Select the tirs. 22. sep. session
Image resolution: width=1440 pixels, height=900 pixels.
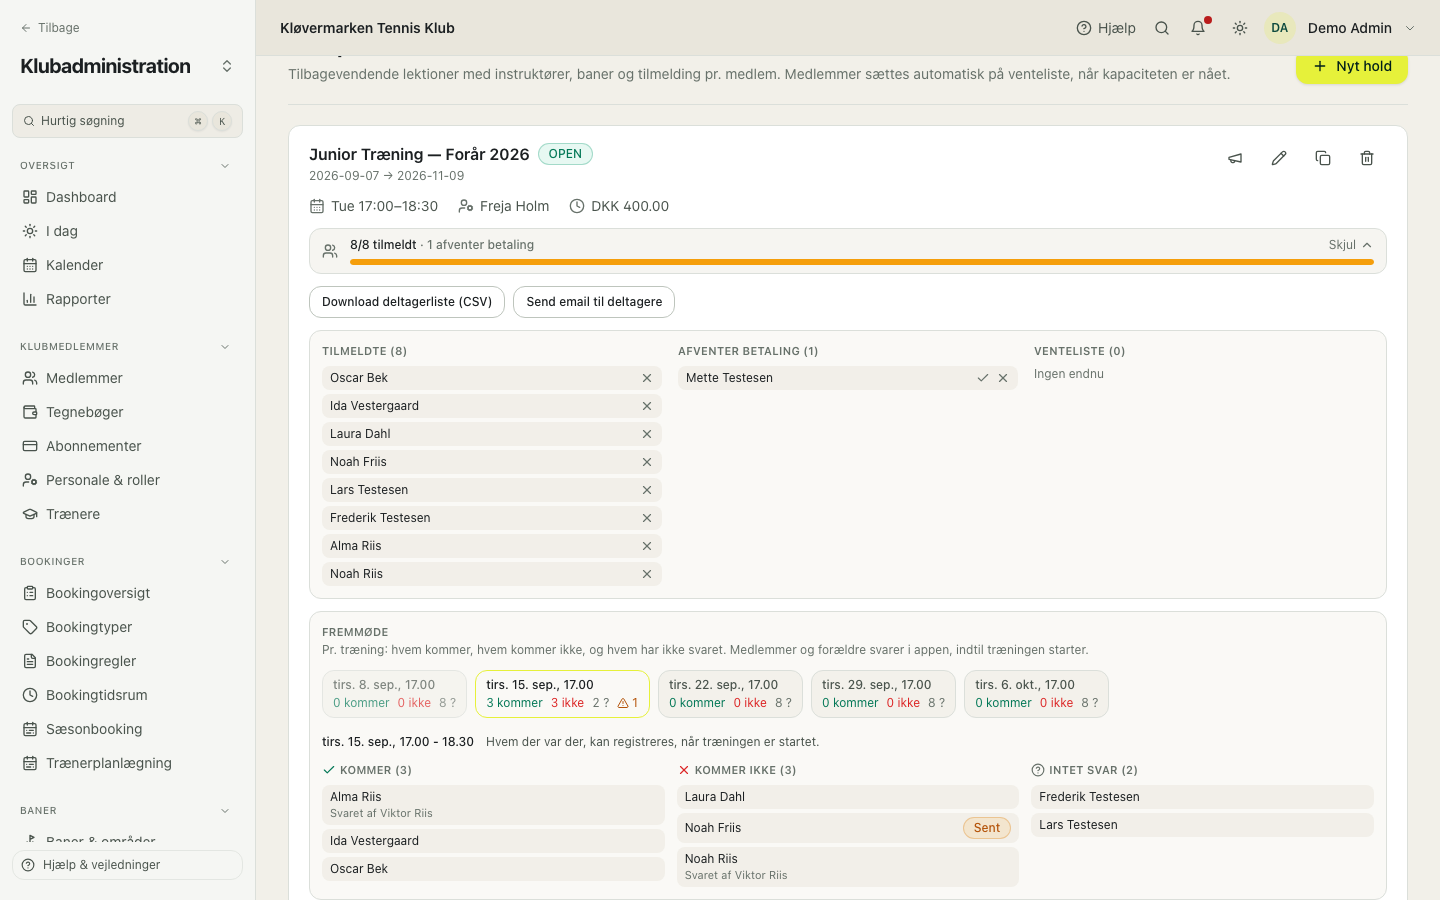click(730, 694)
